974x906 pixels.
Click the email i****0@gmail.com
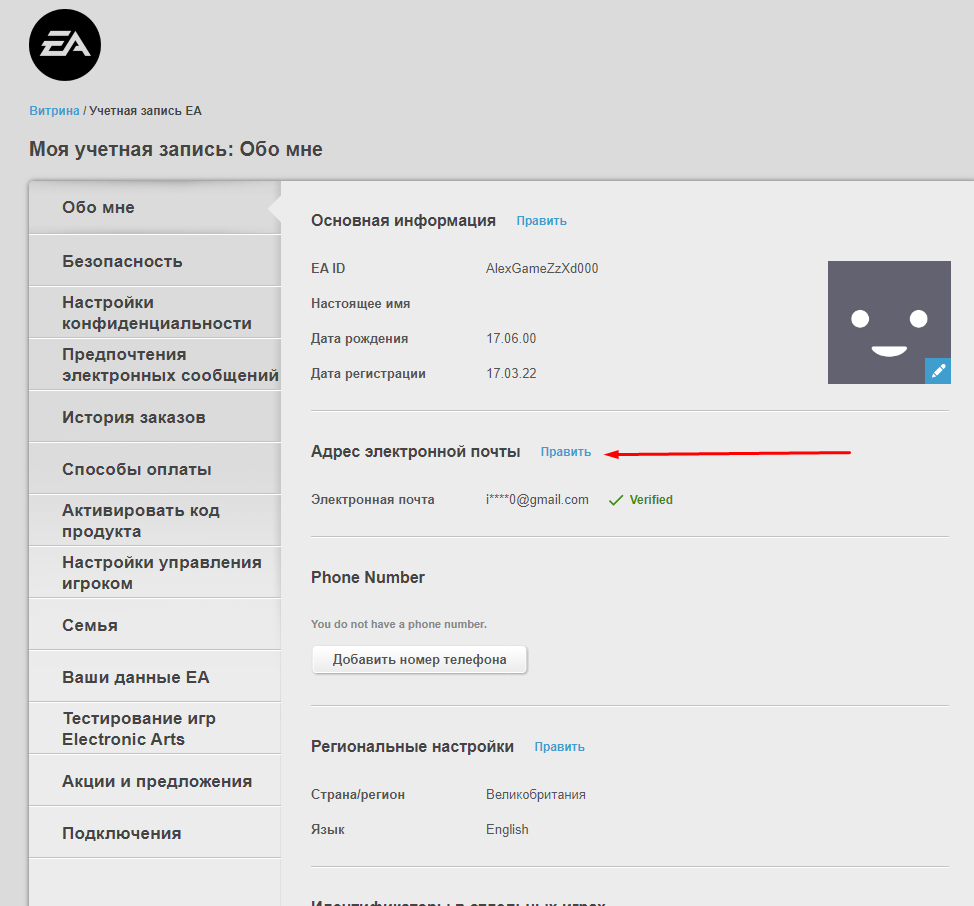pos(537,500)
